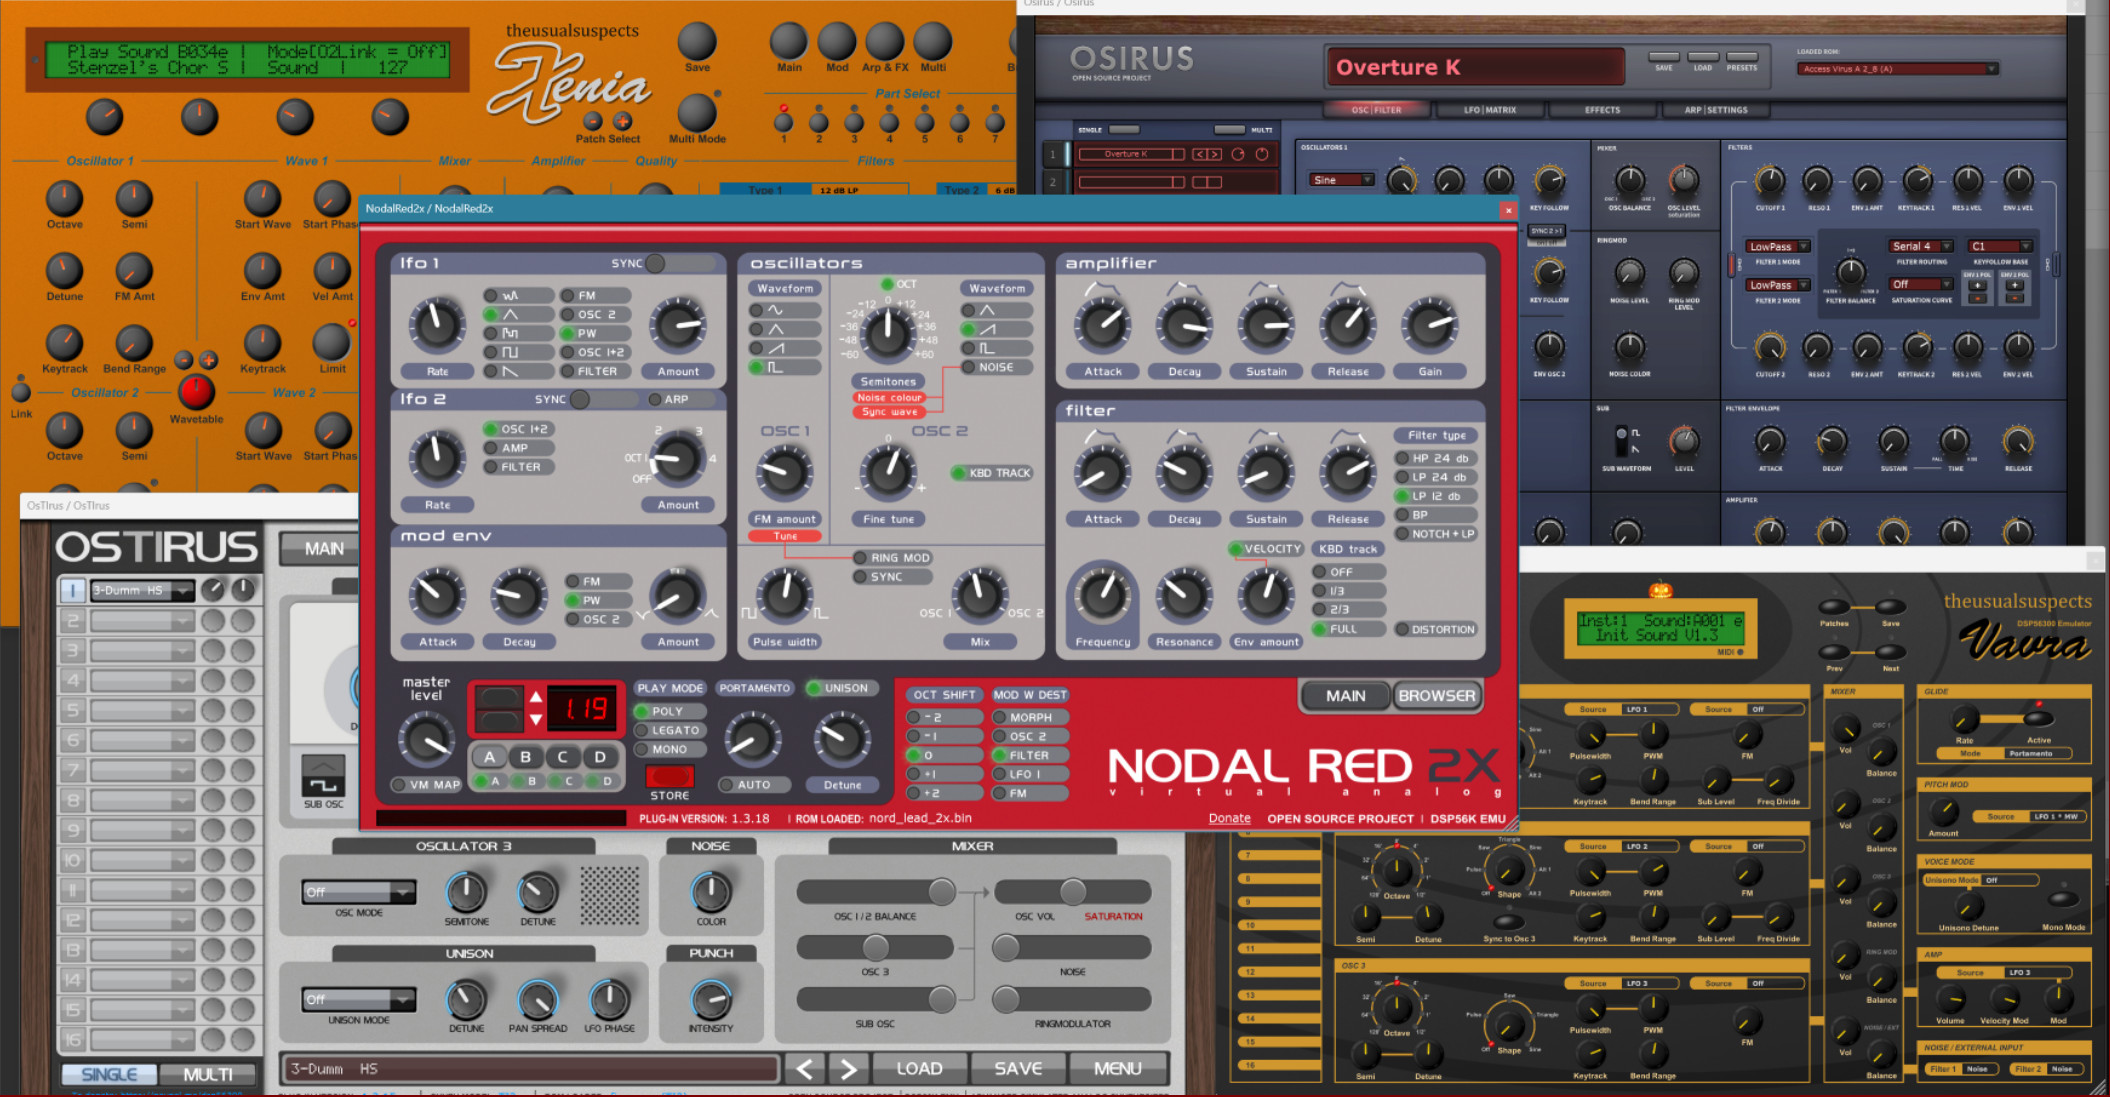Click the Patches button in Vavra
Screen dimensions: 2110x1097
(1834, 607)
